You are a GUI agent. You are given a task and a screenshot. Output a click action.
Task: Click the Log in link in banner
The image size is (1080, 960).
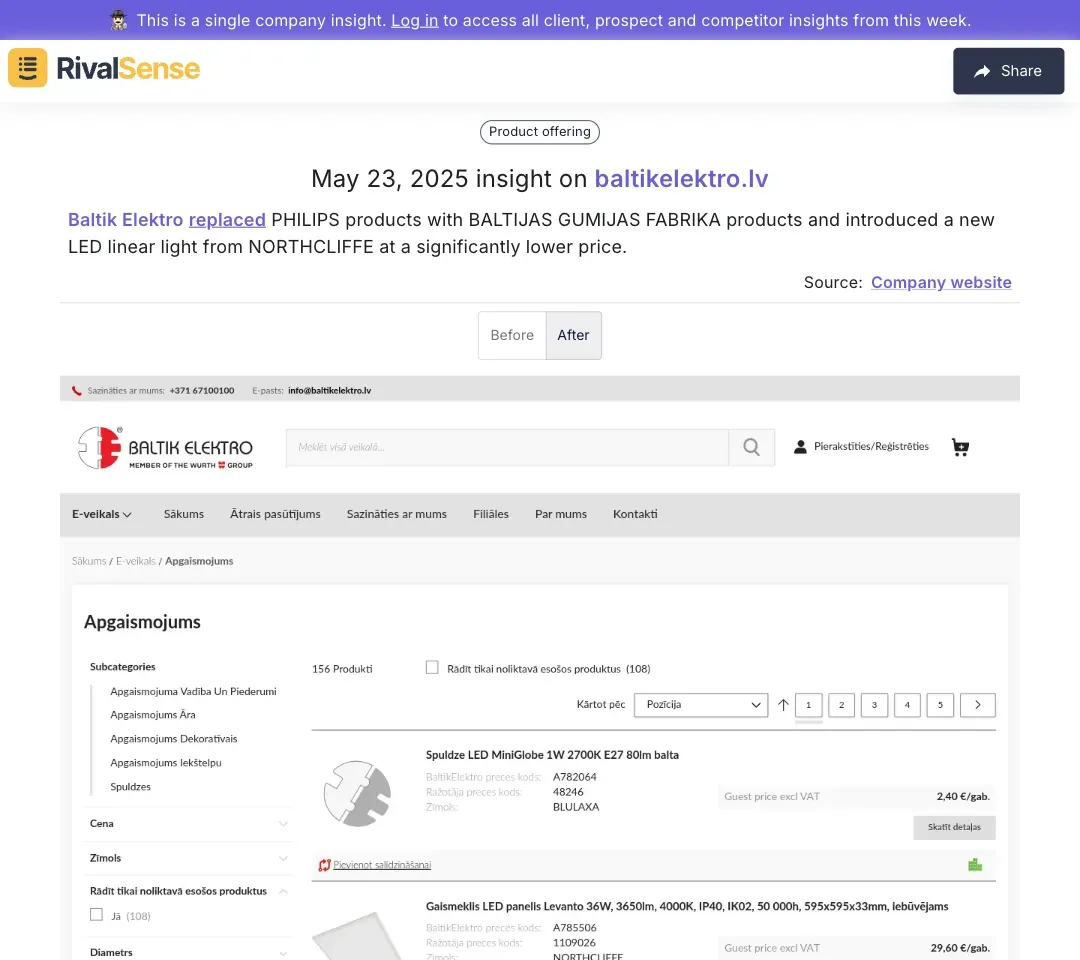415,21
